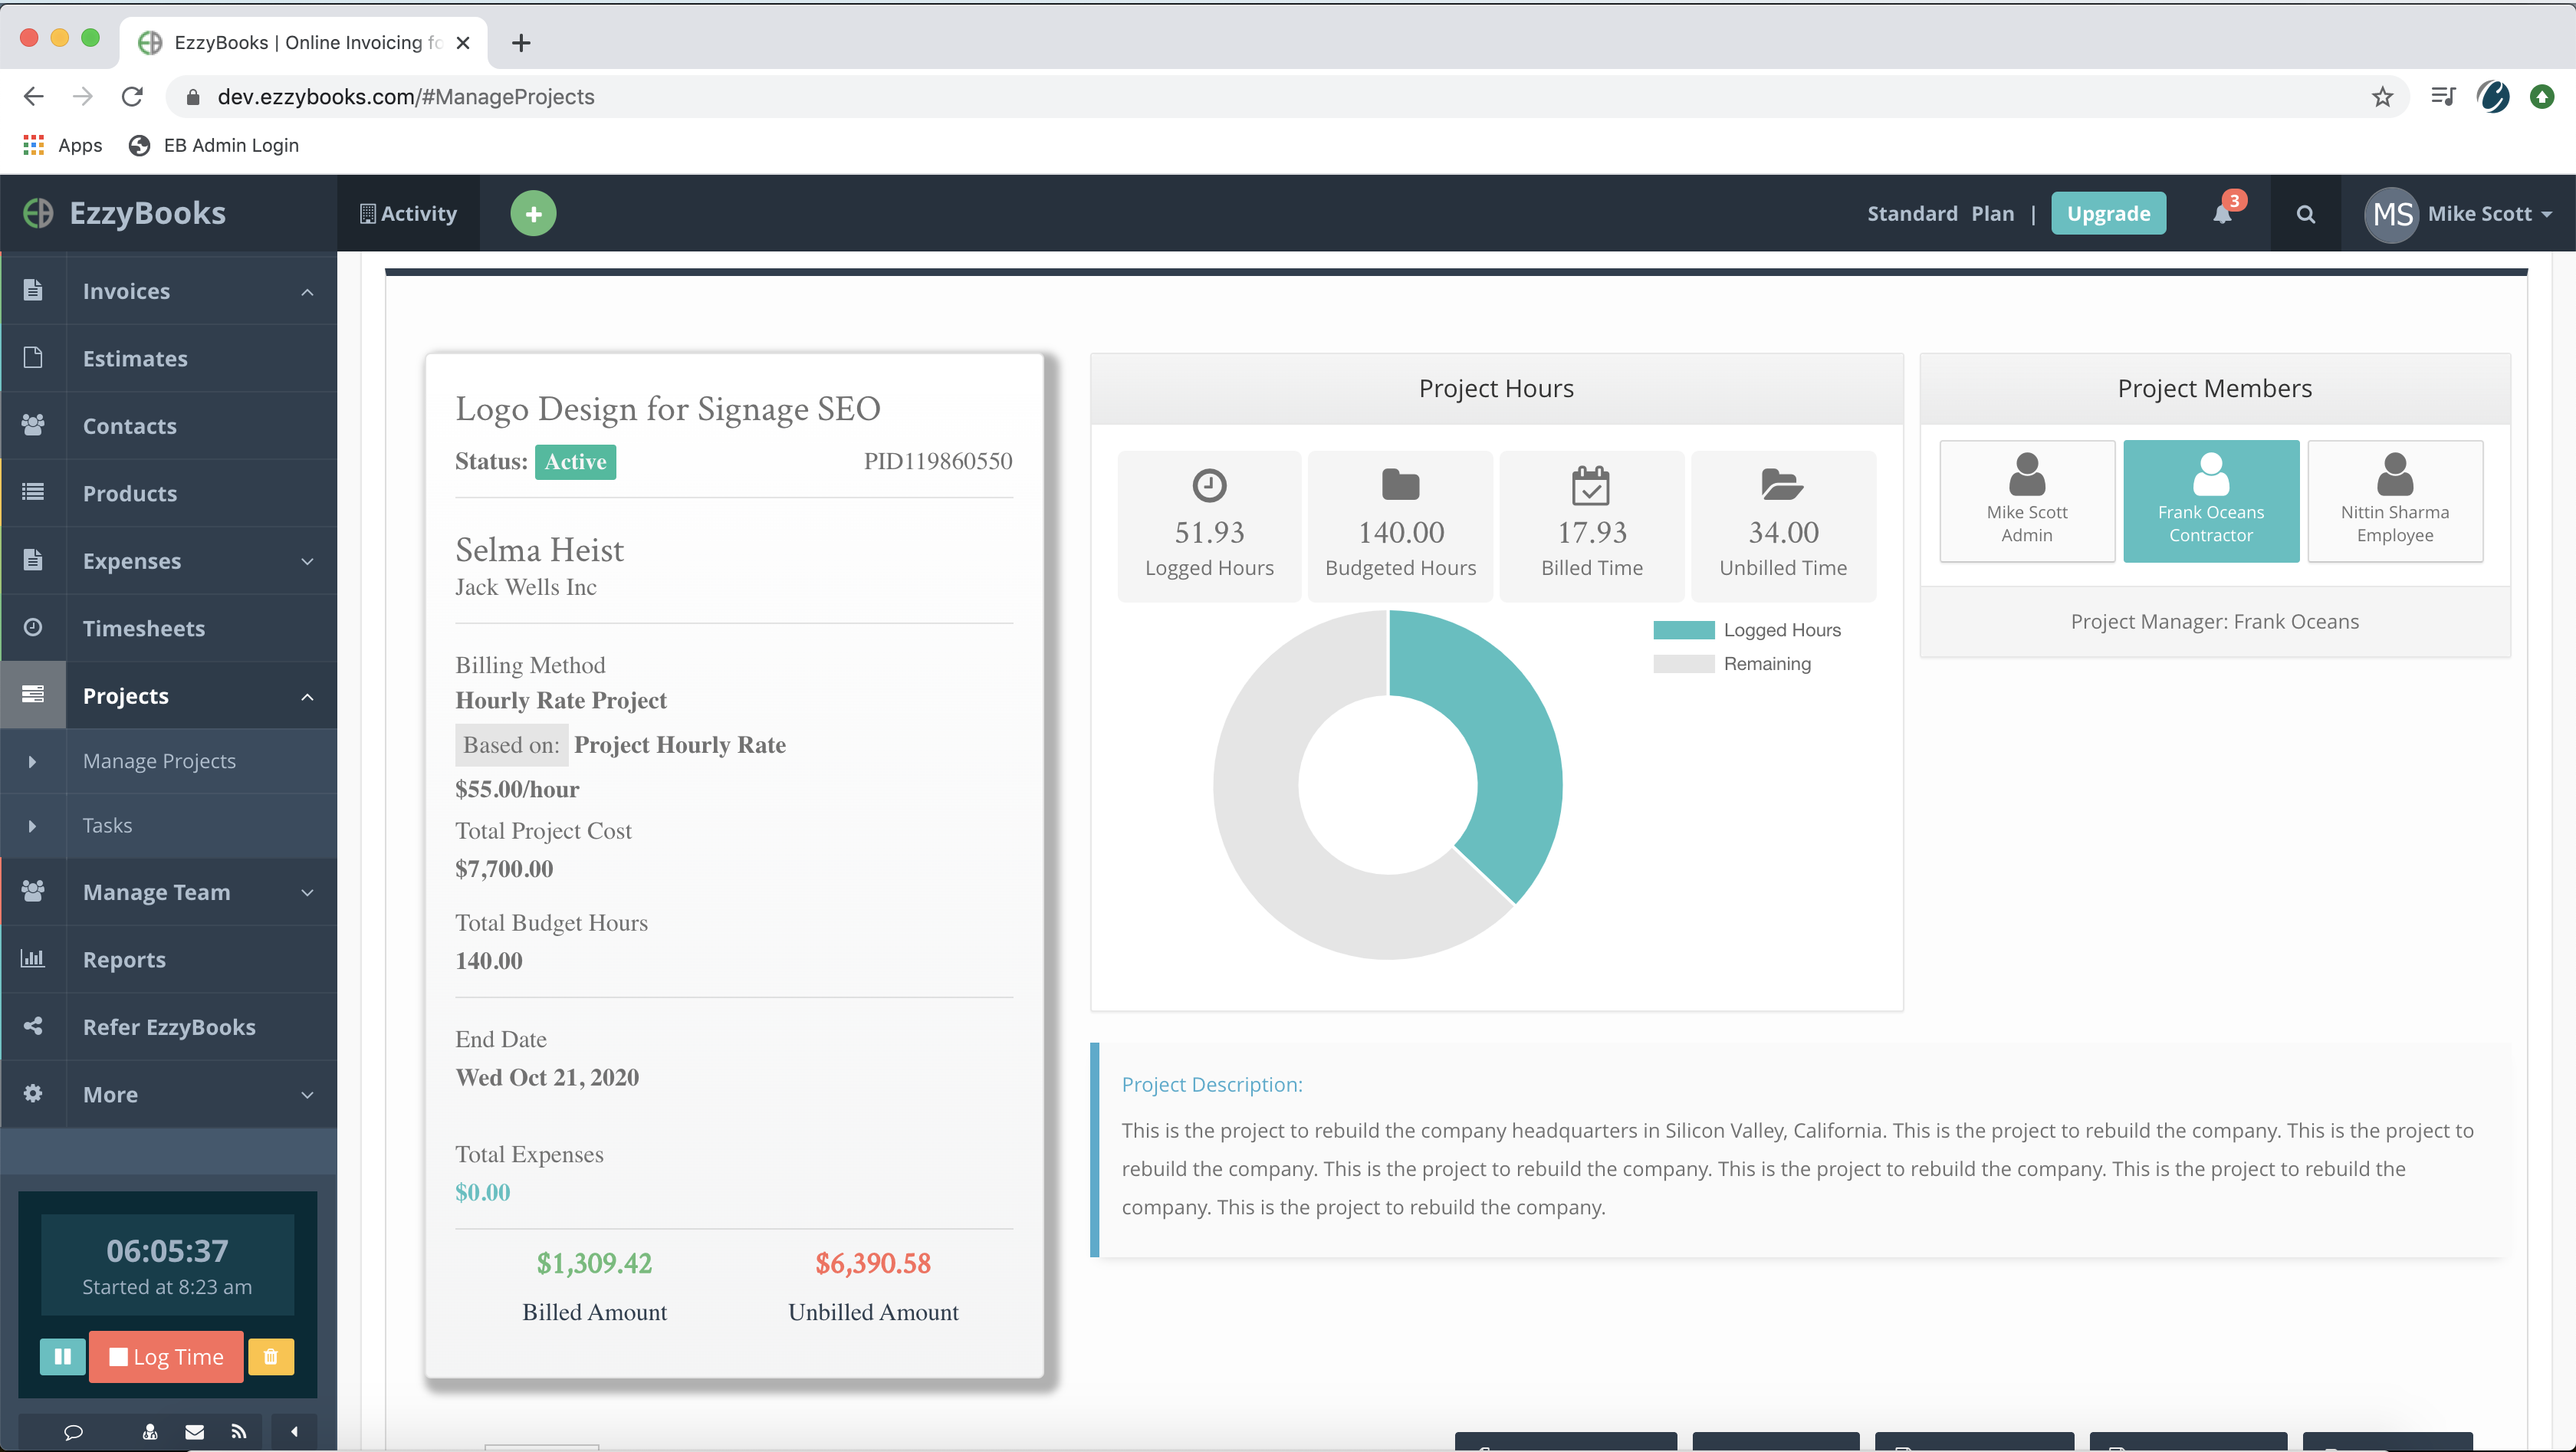Open Manage Projects submenu item
This screenshot has height=1452, width=2576.
coord(159,761)
